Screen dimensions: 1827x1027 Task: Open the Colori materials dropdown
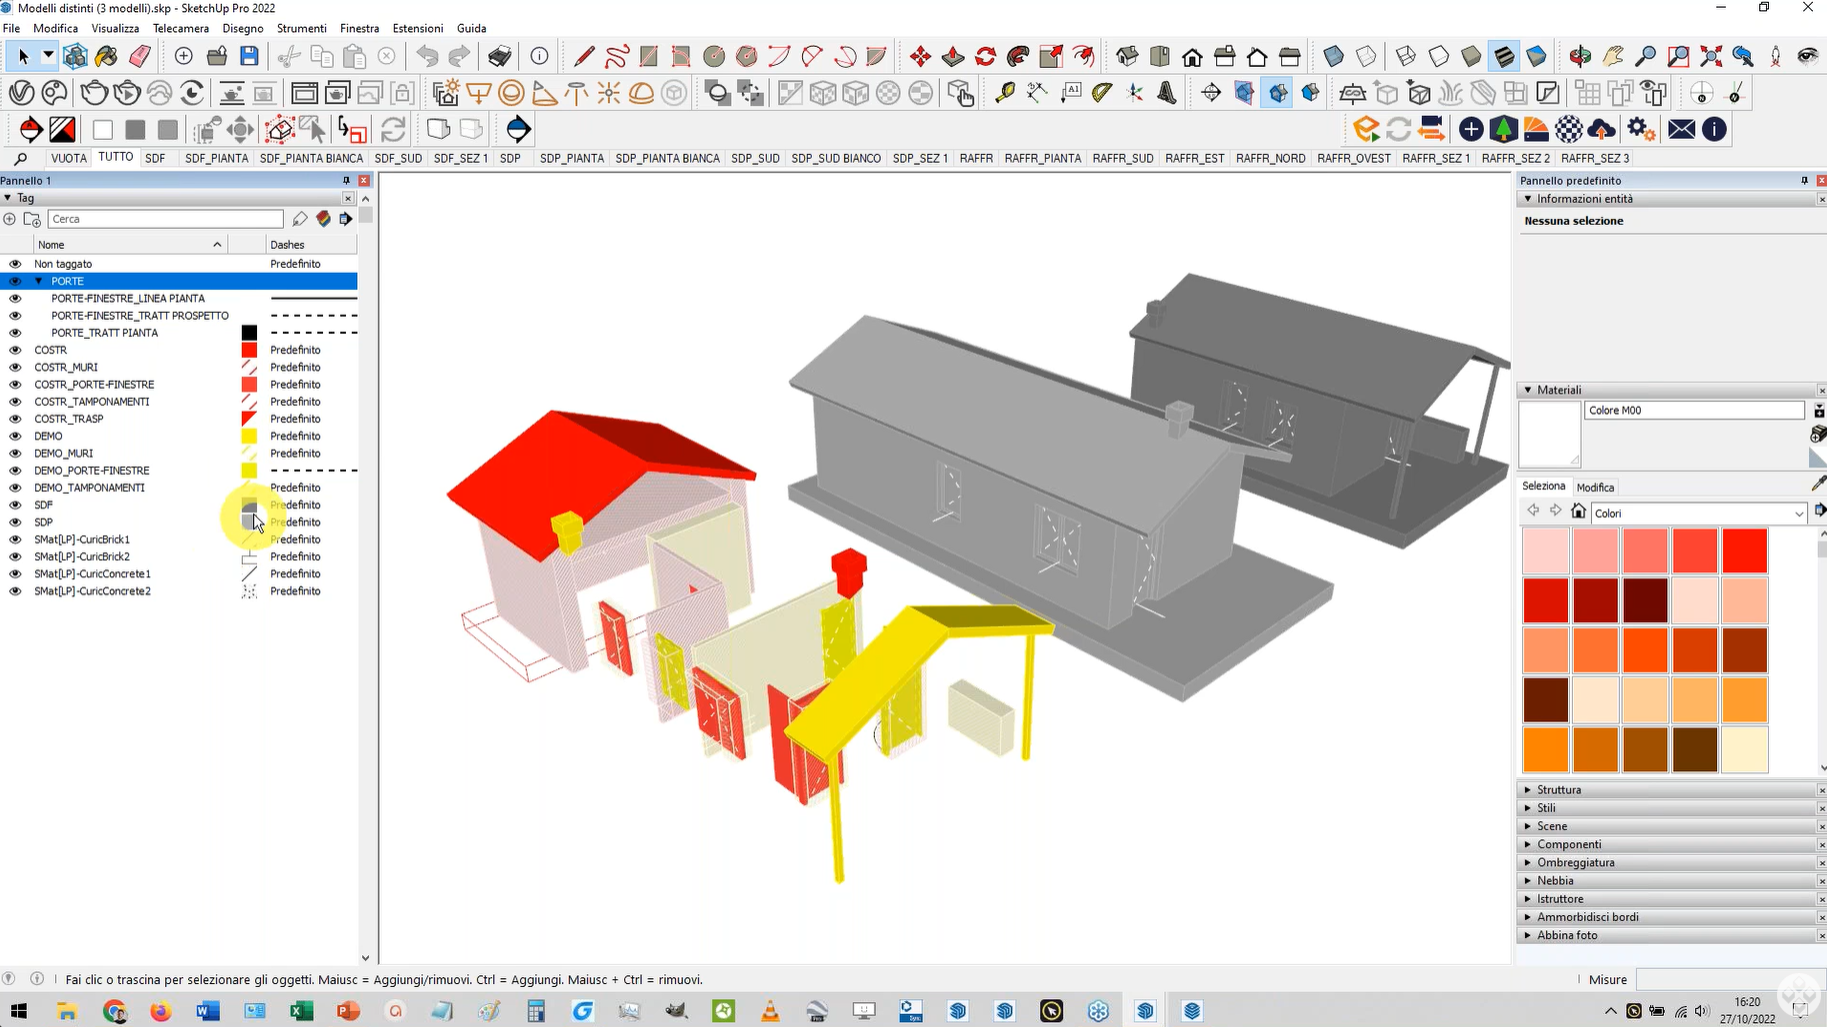pos(1798,513)
